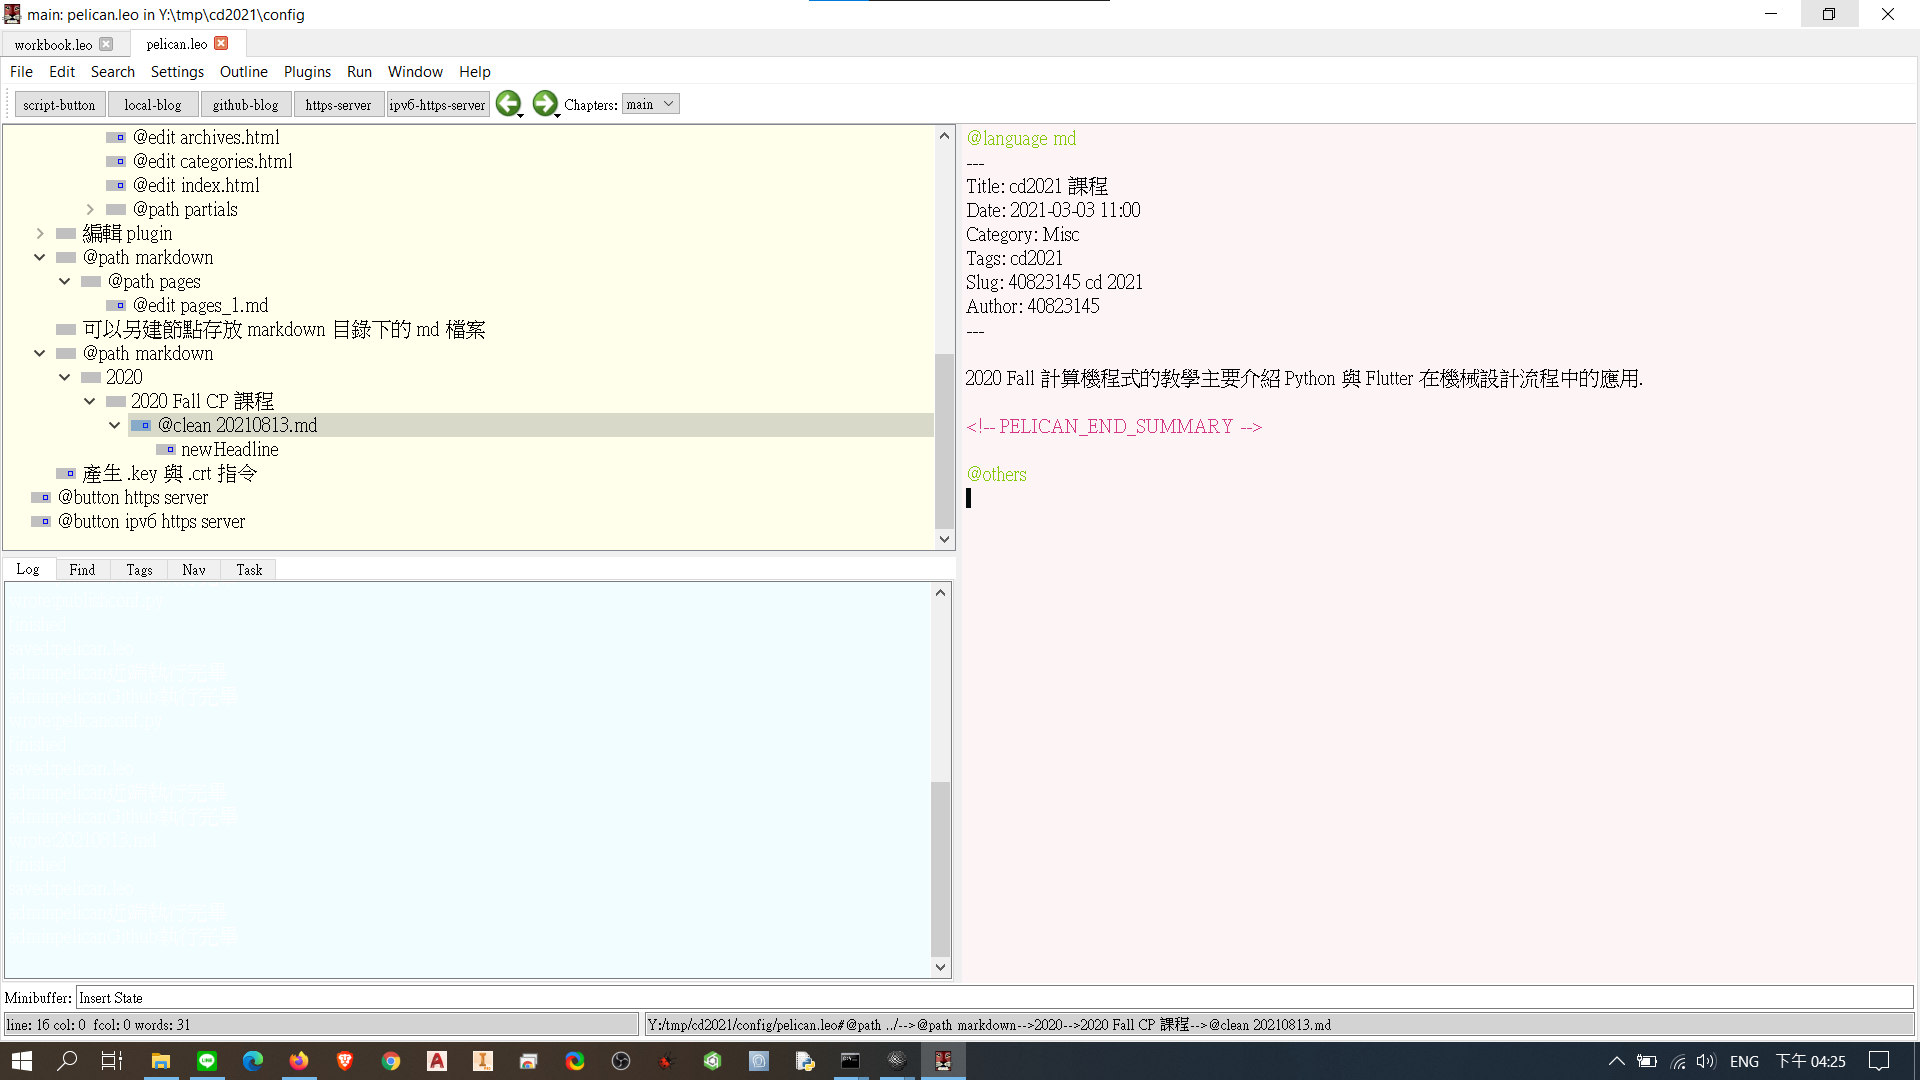Viewport: 1920px width, 1080px height.
Task: Click the green back arrow navigation icon
Action: tap(508, 103)
